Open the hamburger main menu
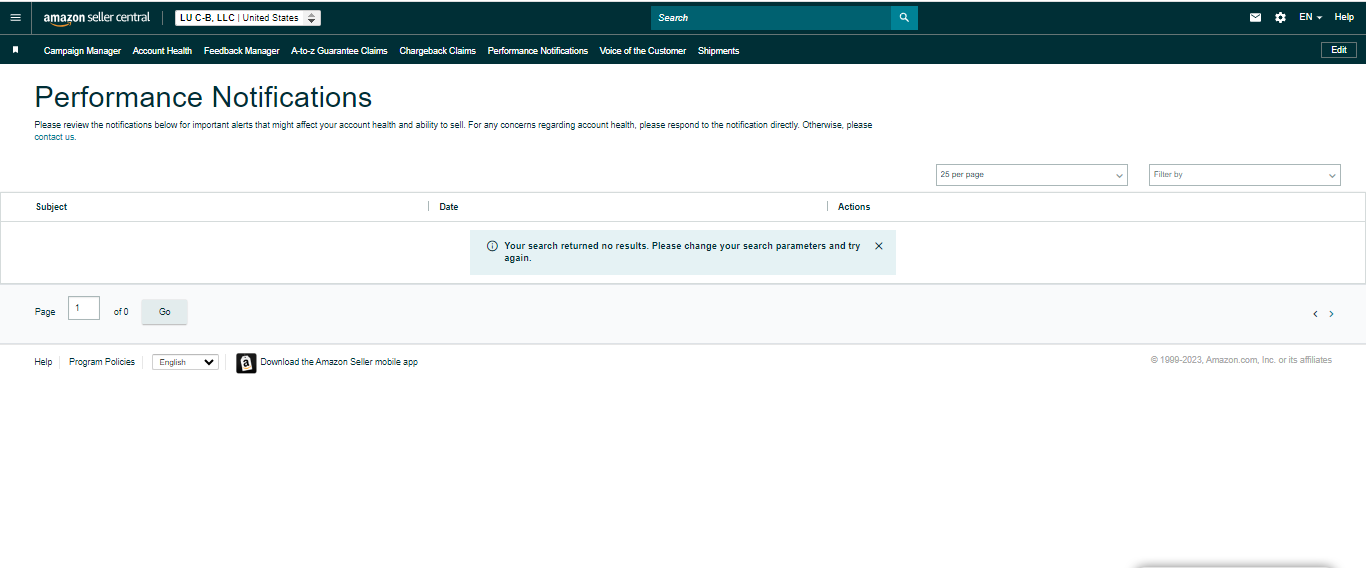The height and width of the screenshot is (568, 1366). coord(15,18)
